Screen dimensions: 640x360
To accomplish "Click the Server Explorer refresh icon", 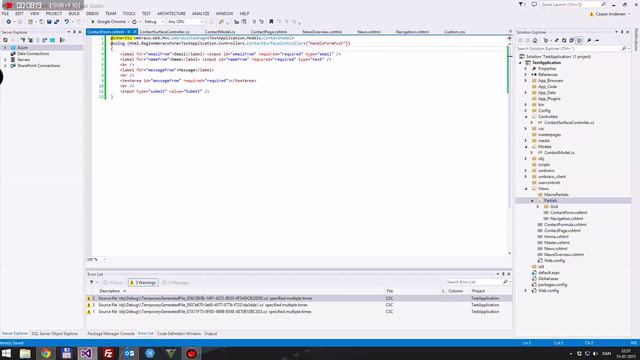I will 5,40.
